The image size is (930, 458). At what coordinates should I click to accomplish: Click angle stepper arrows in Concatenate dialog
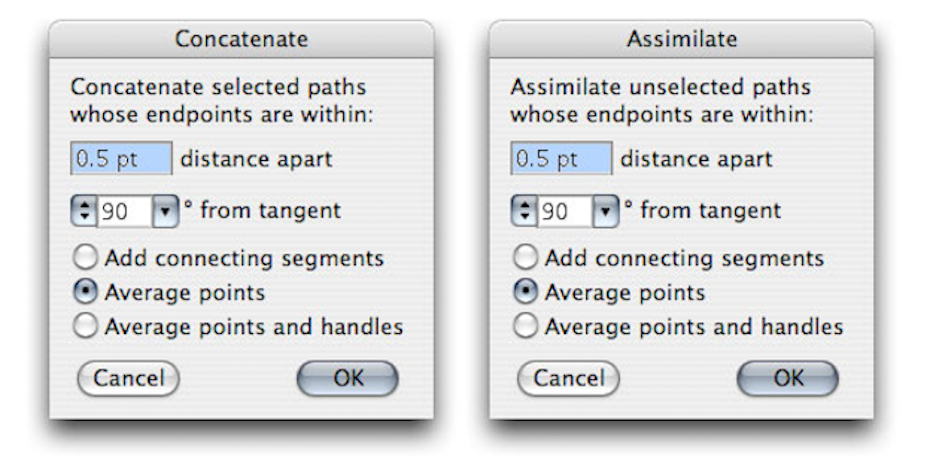84,211
